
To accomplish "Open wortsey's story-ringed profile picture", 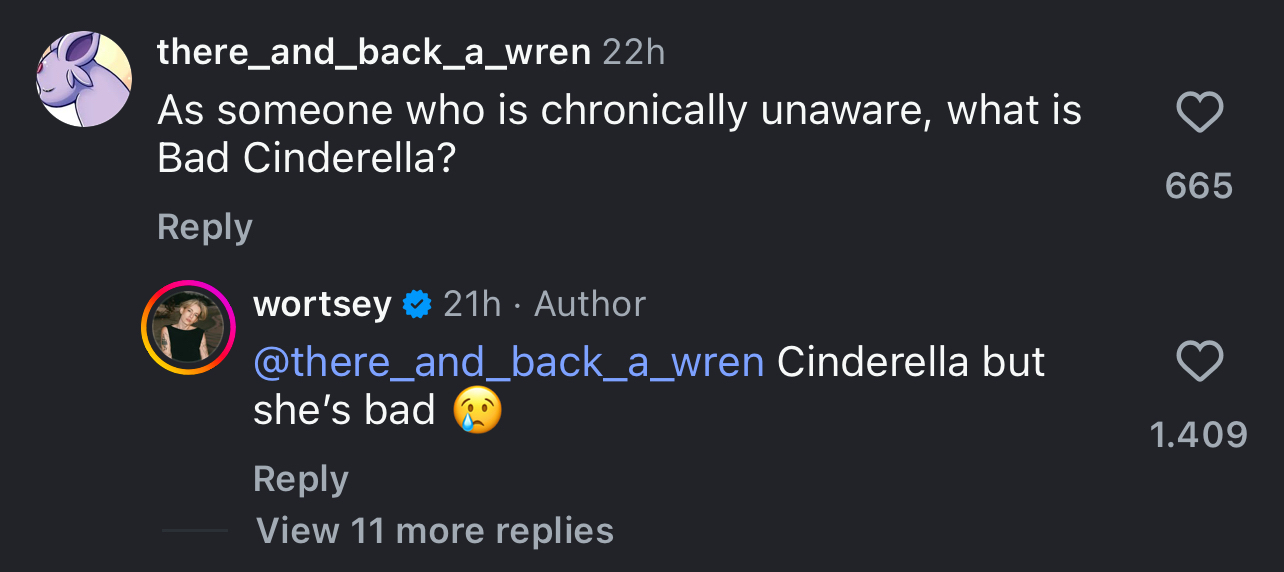I will coord(187,327).
